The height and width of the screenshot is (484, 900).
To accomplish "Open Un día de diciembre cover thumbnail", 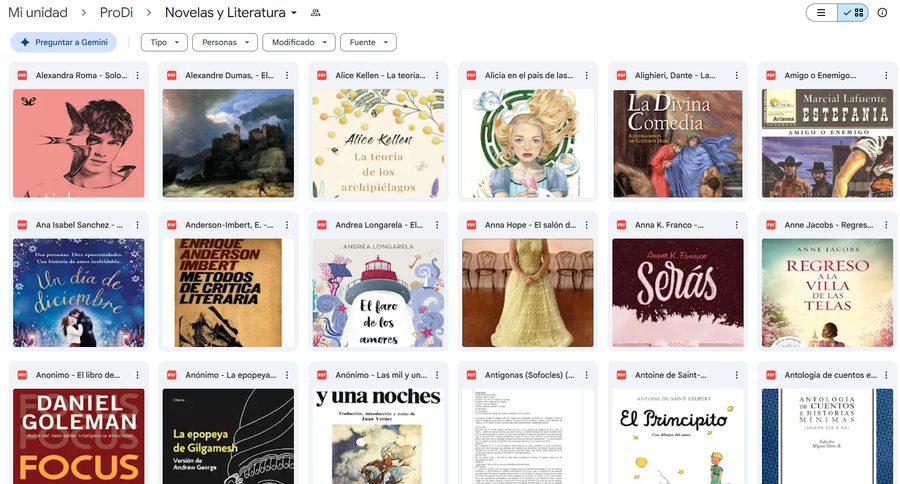I will [x=79, y=293].
